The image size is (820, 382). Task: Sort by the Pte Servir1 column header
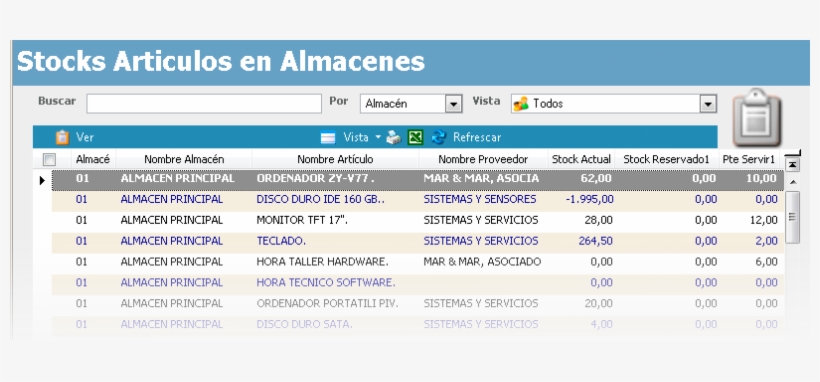pos(750,159)
